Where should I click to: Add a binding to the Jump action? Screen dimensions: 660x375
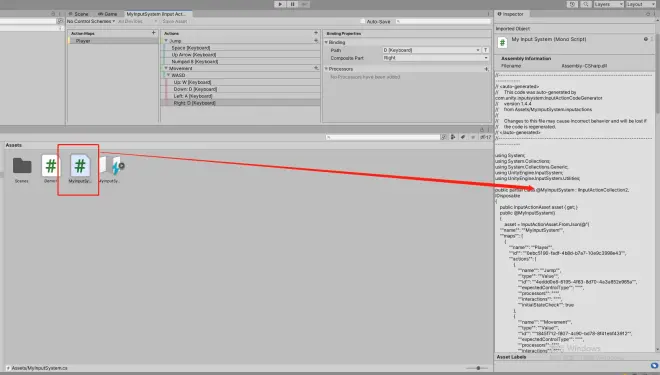[316, 41]
